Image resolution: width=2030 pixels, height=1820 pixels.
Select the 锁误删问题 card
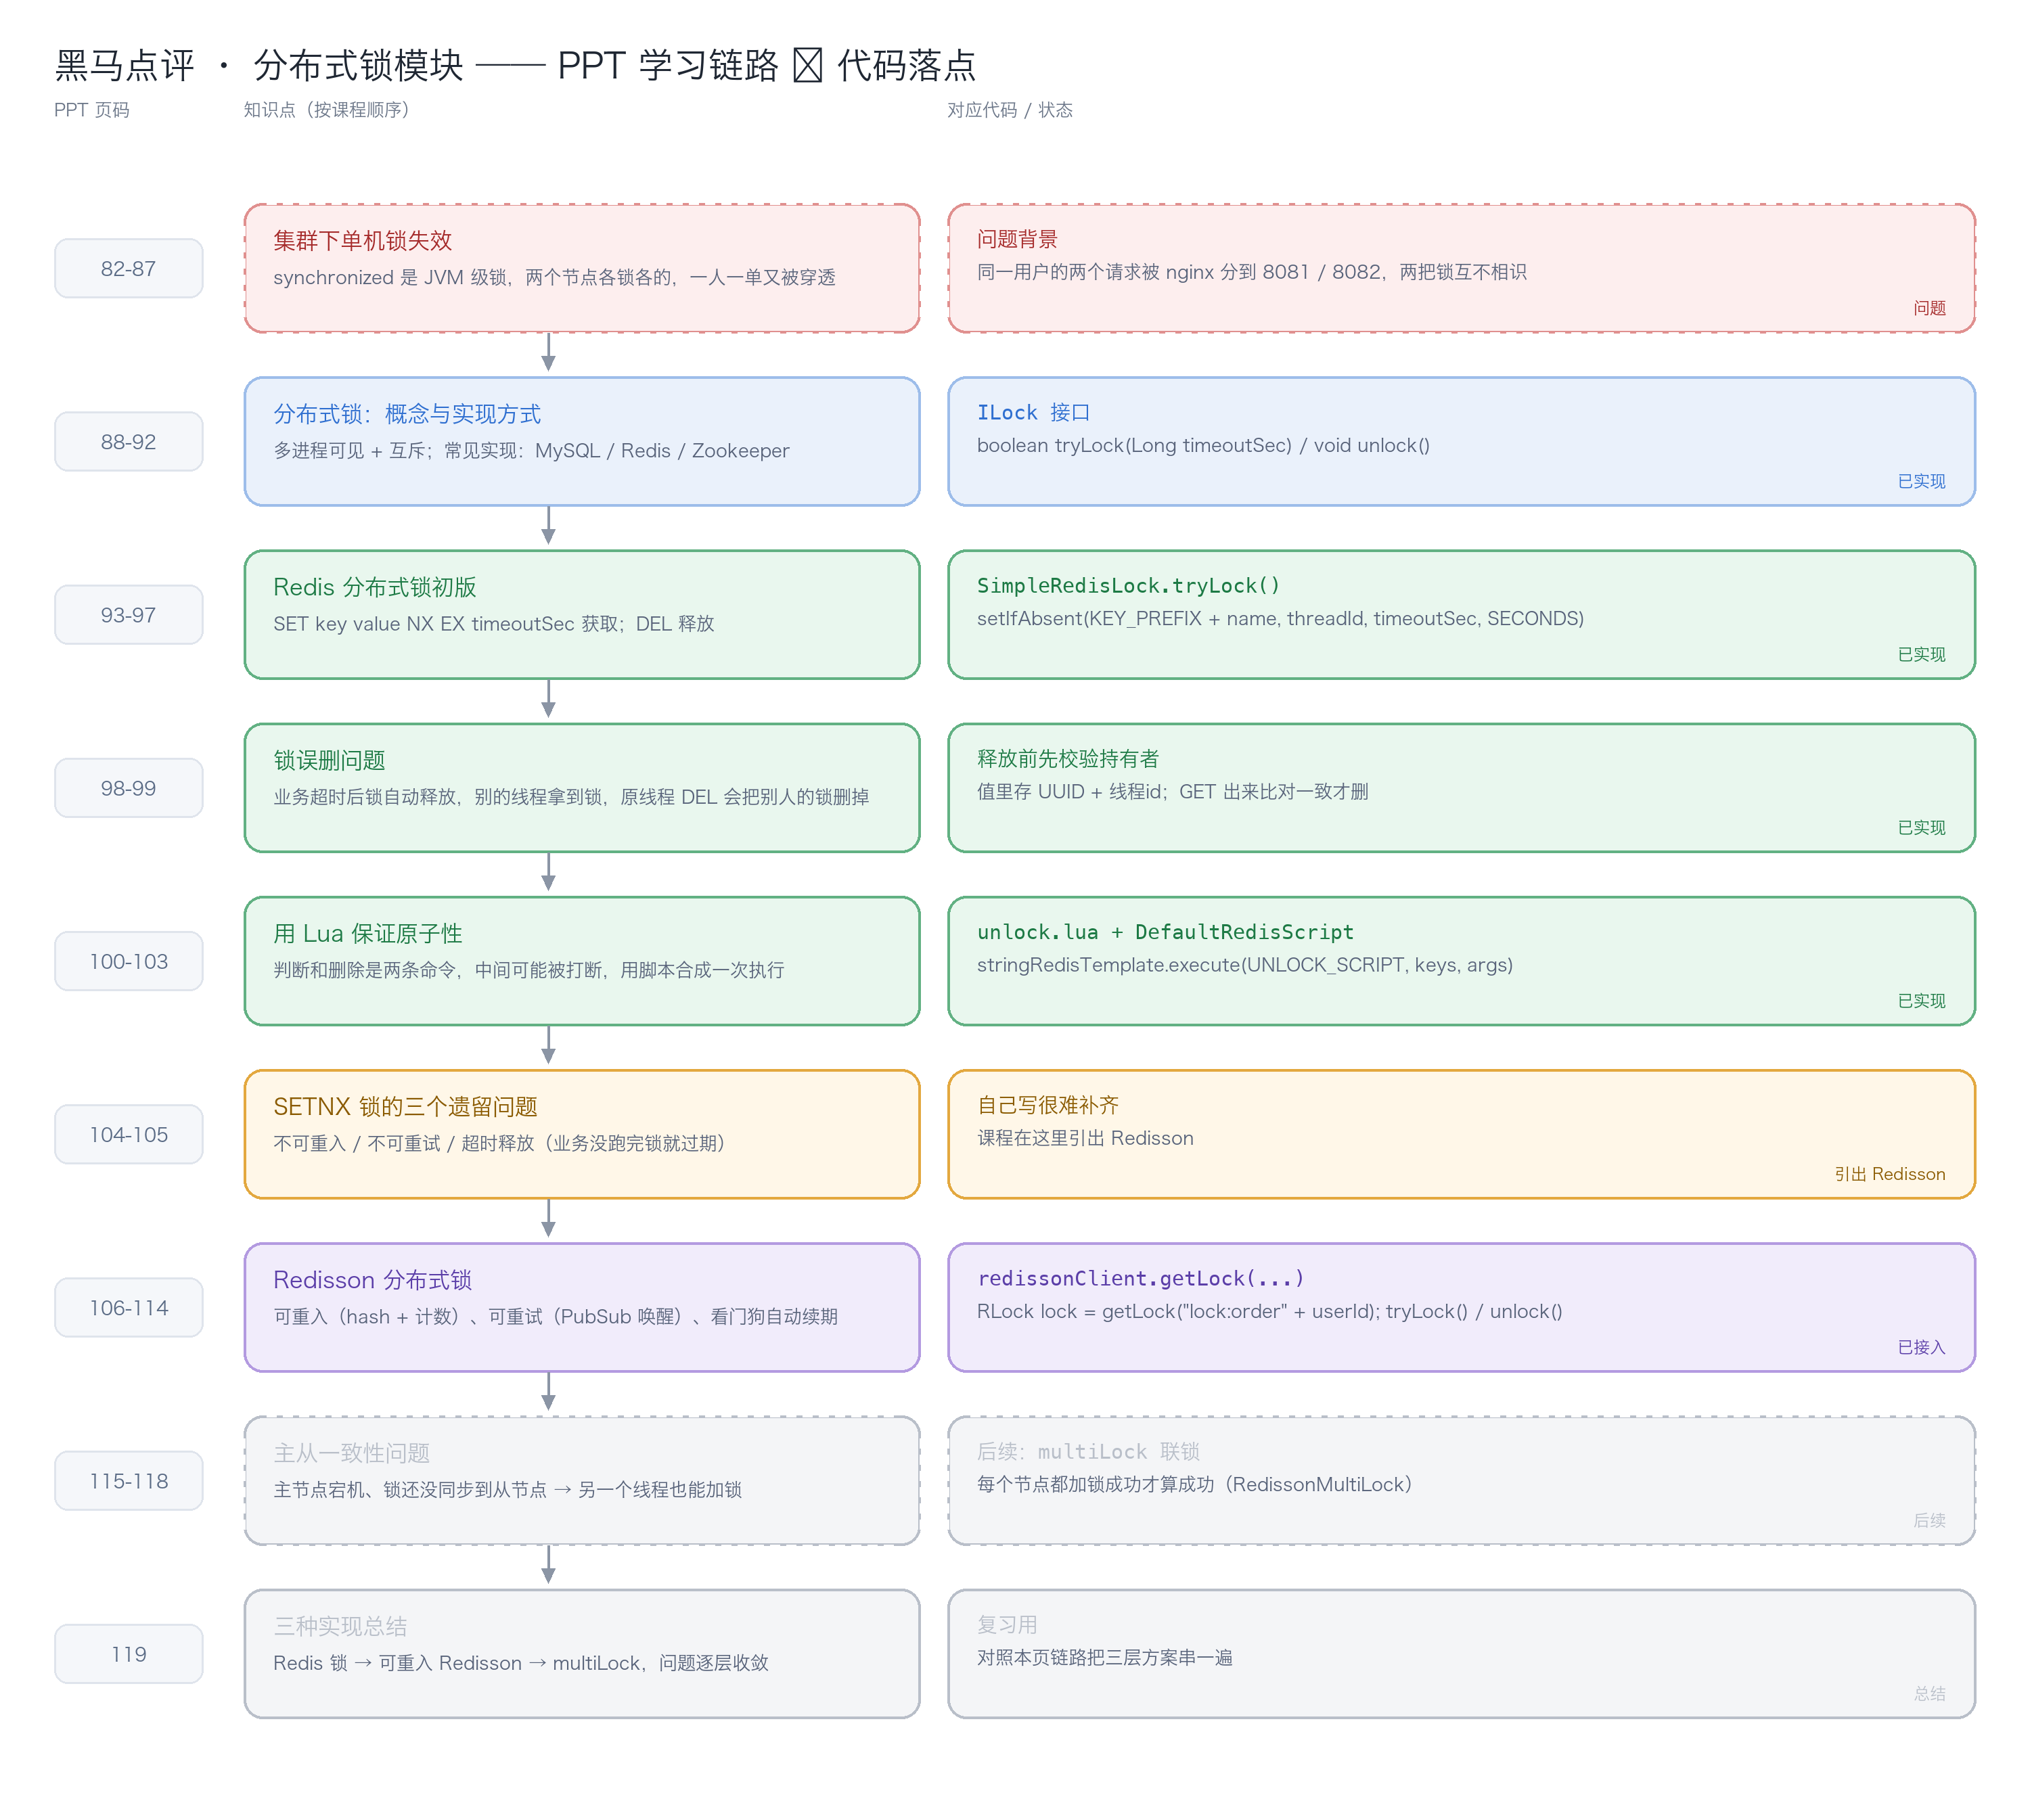[x=582, y=787]
